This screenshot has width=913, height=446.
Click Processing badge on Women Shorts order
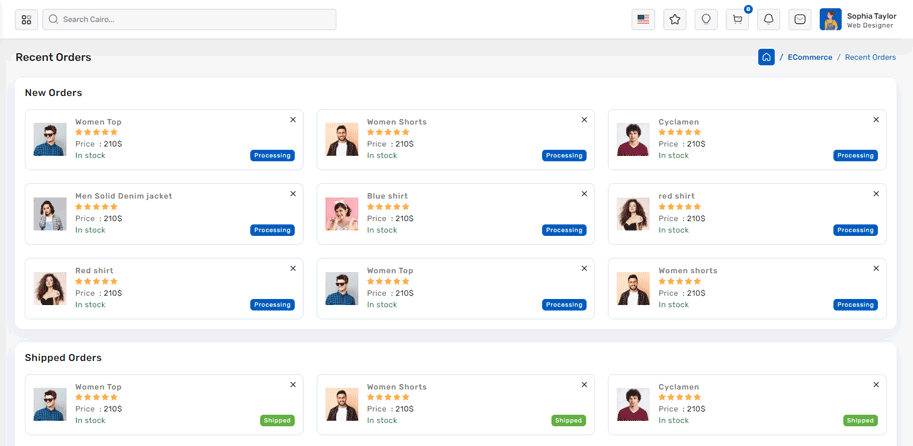564,156
